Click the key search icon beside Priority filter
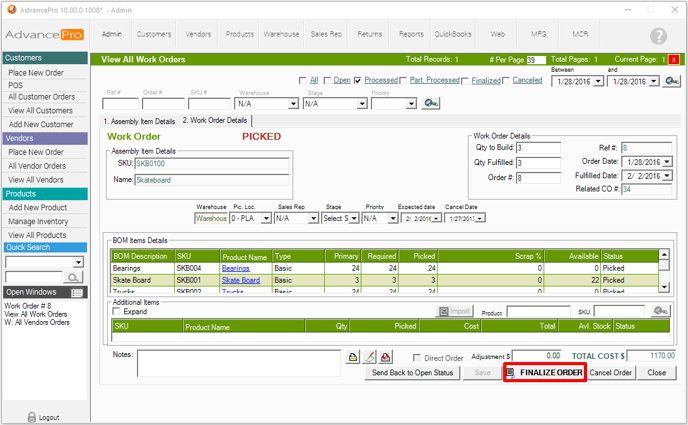 point(431,103)
